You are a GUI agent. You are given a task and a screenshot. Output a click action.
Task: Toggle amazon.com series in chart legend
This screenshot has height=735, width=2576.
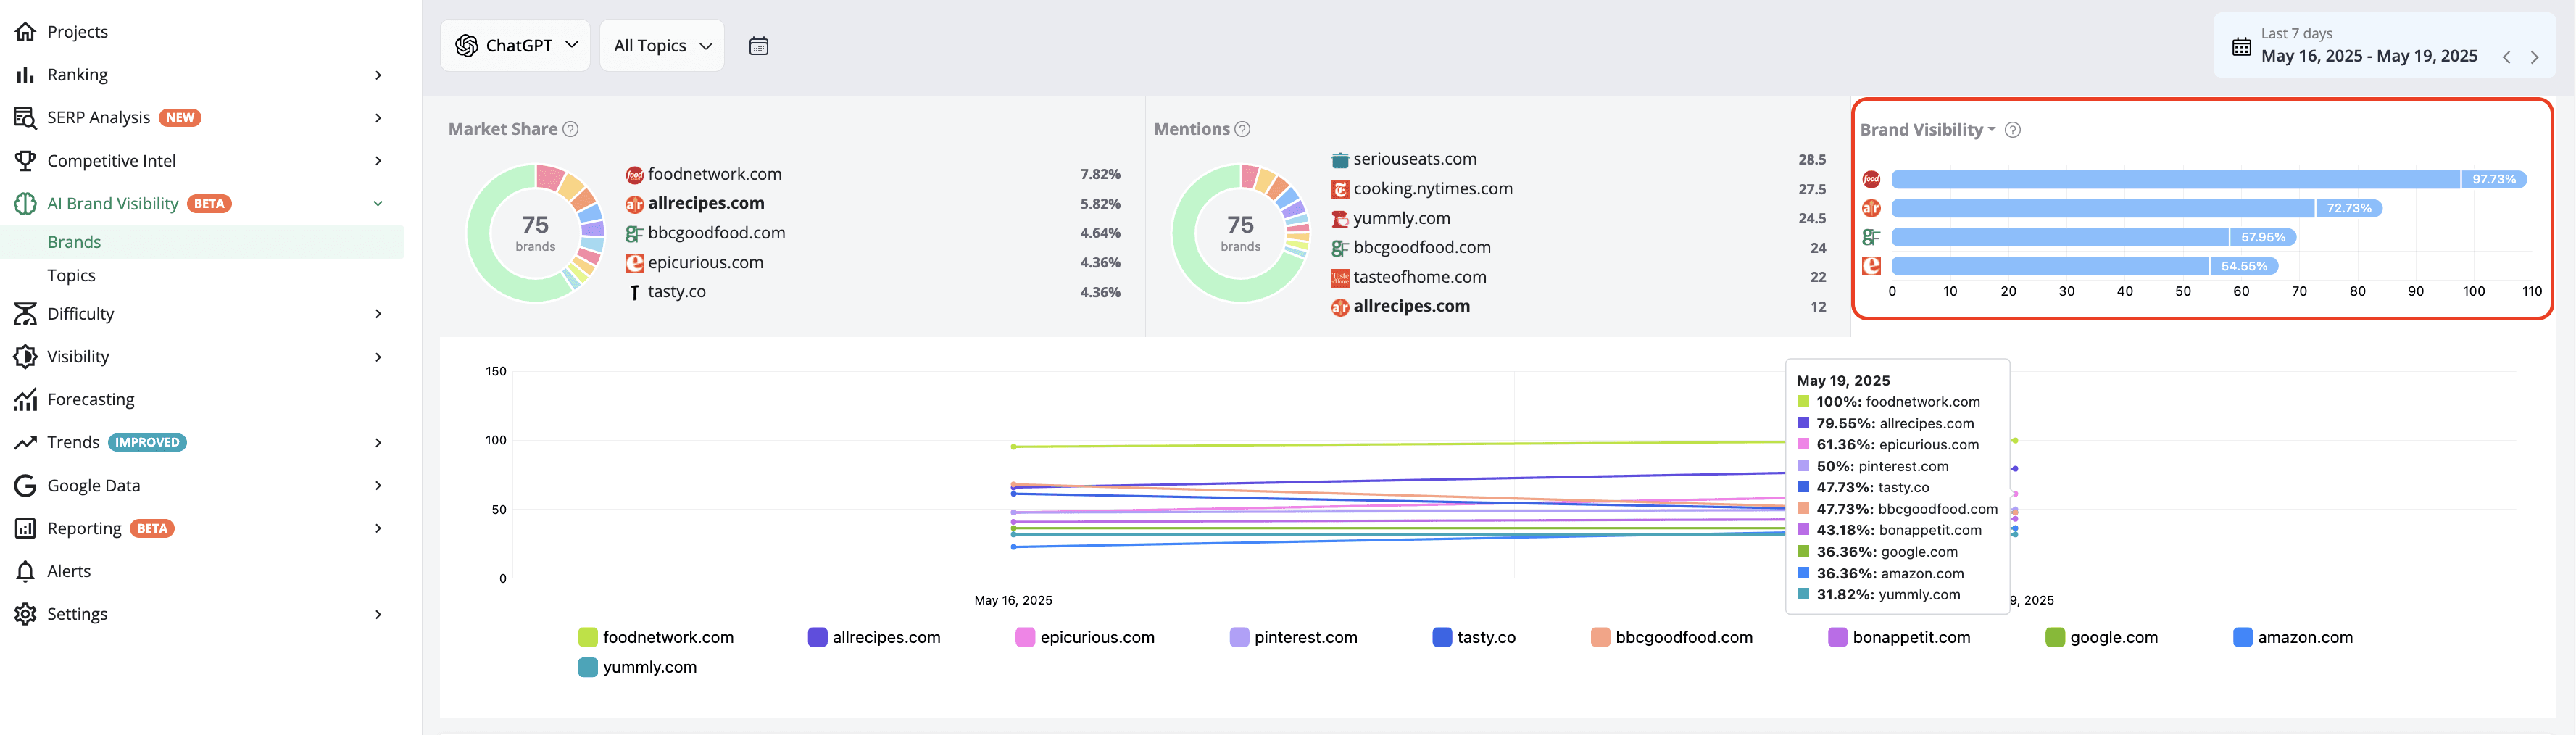pyautogui.click(x=2293, y=637)
